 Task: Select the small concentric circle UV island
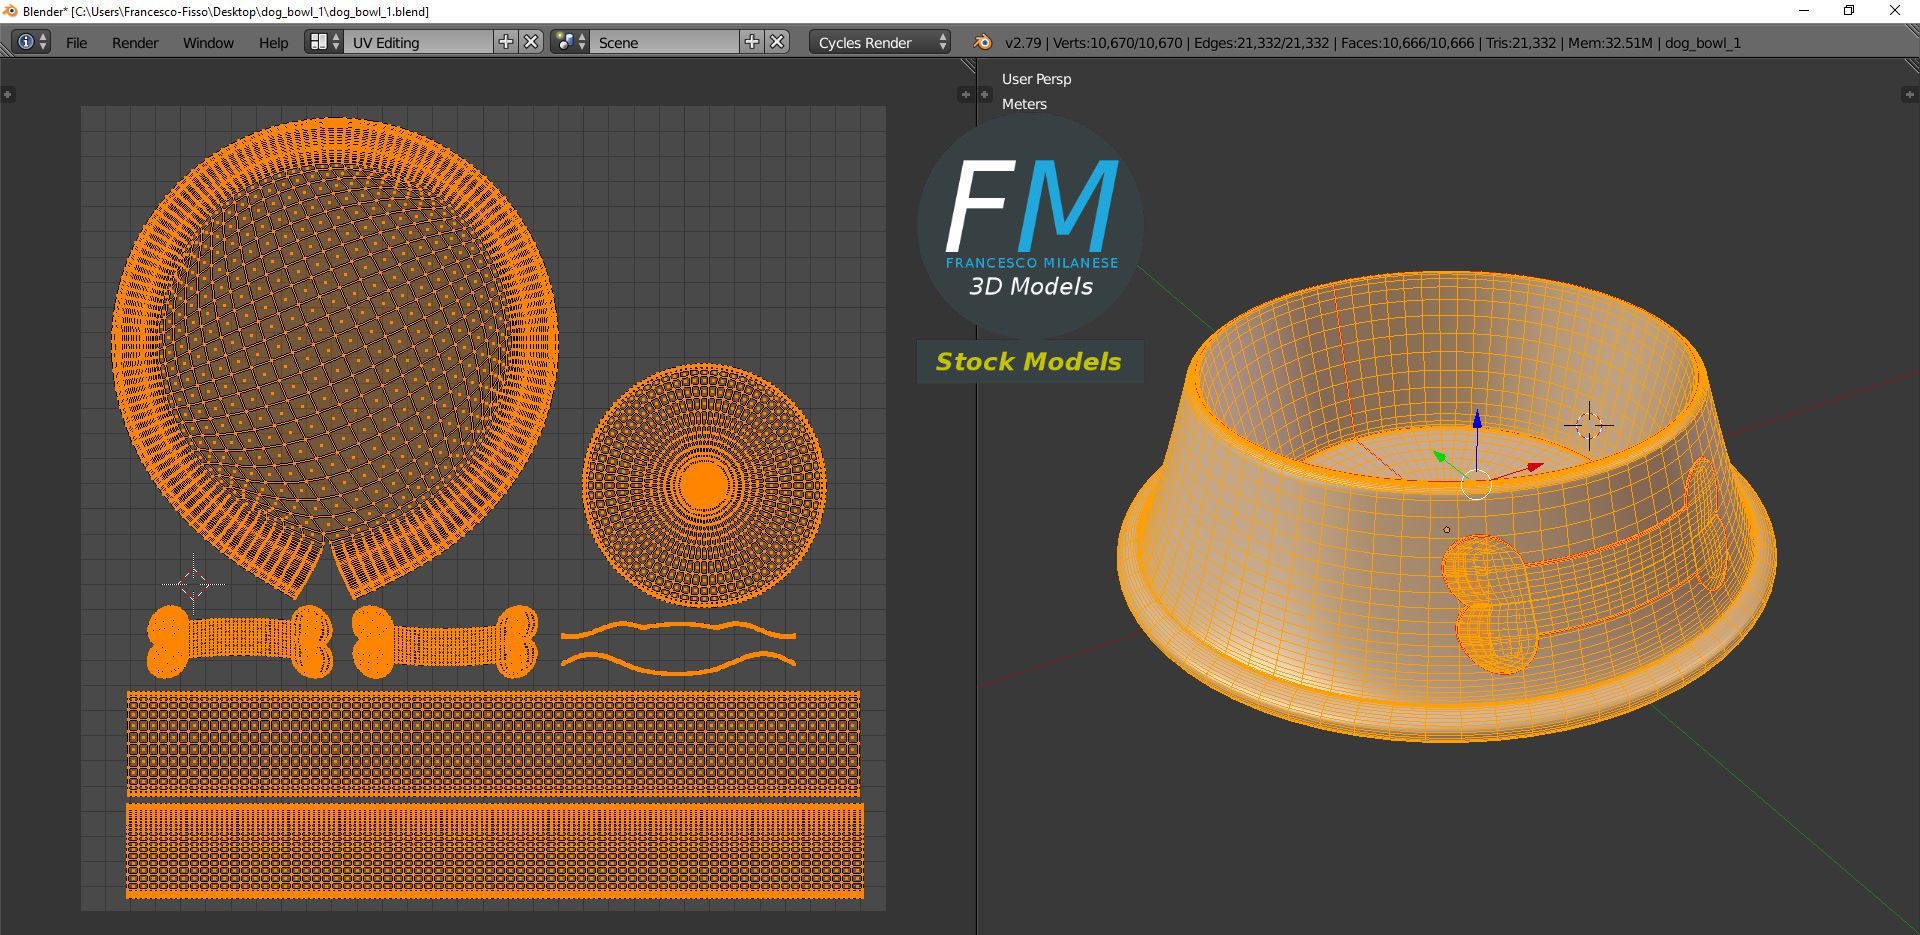tap(704, 485)
